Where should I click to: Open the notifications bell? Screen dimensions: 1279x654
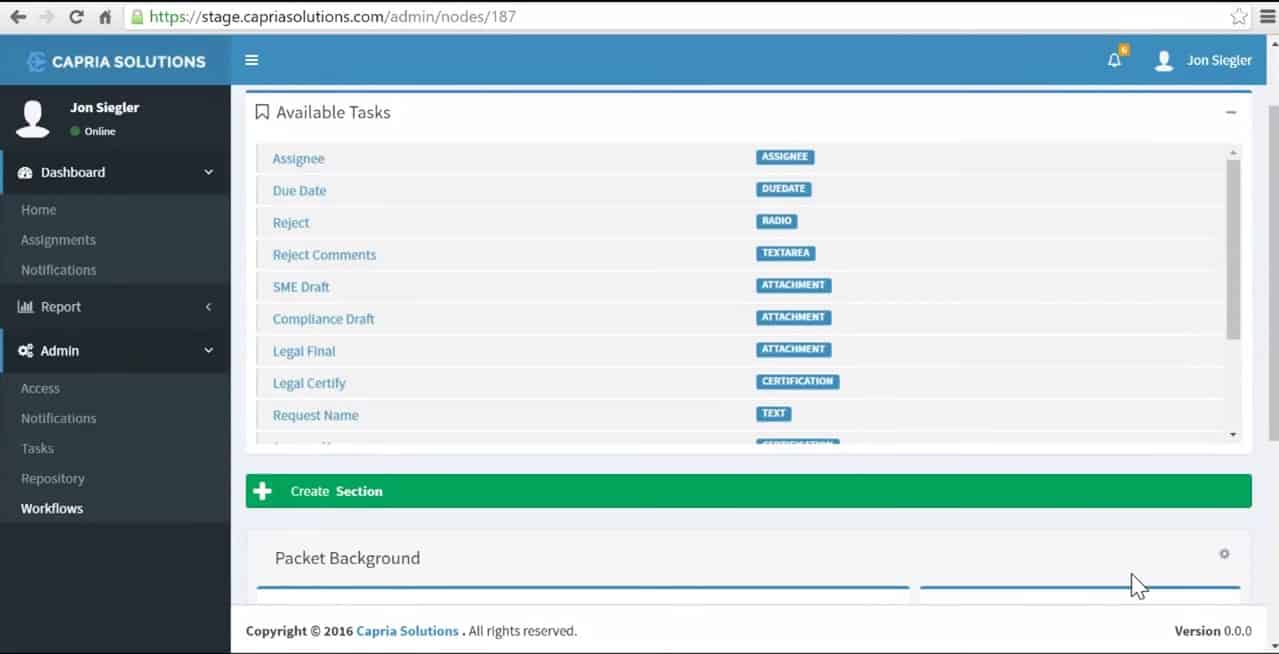[x=1115, y=60]
